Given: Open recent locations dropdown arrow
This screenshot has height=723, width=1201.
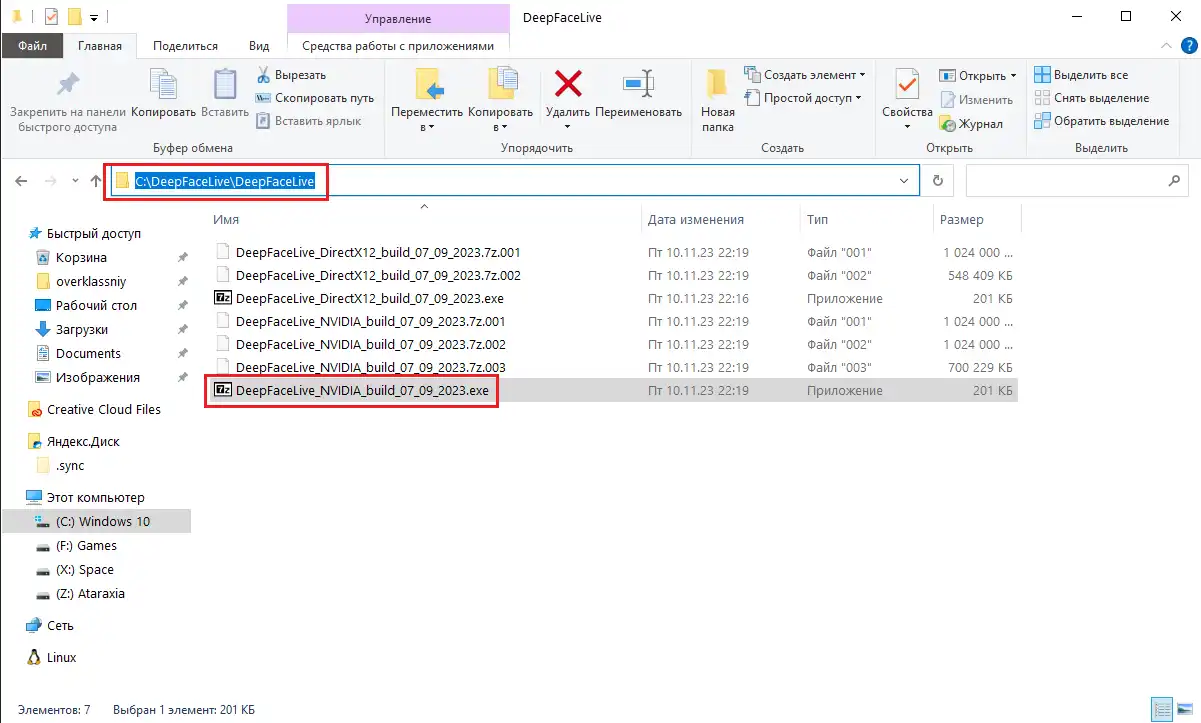Looking at the screenshot, I should coord(75,181).
